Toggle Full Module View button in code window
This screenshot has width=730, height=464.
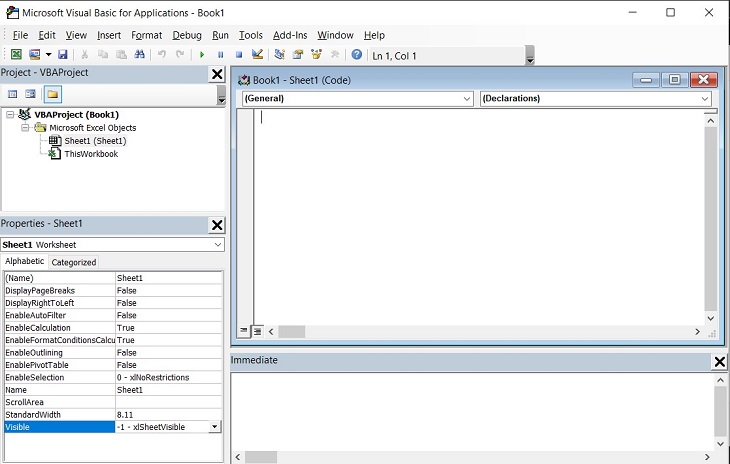257,331
